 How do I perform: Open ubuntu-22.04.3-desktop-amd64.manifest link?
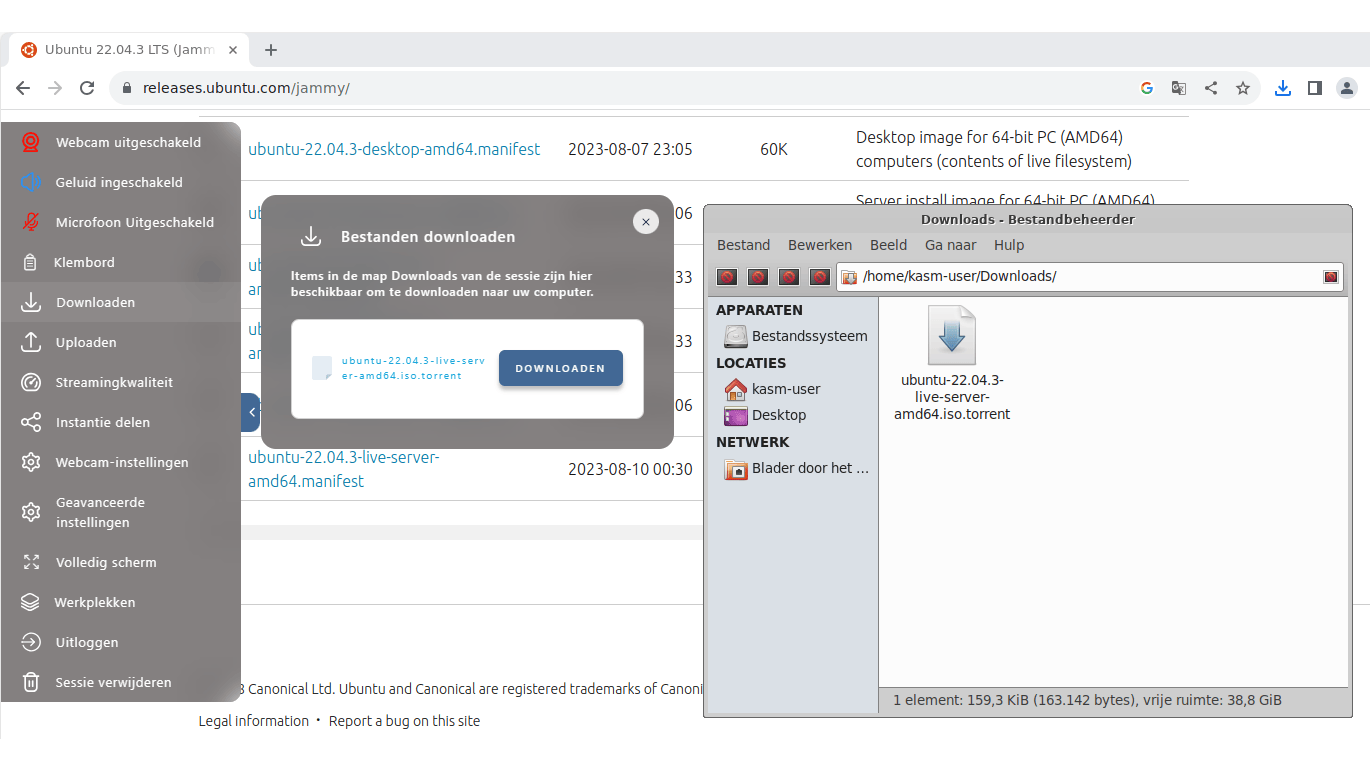(x=394, y=149)
